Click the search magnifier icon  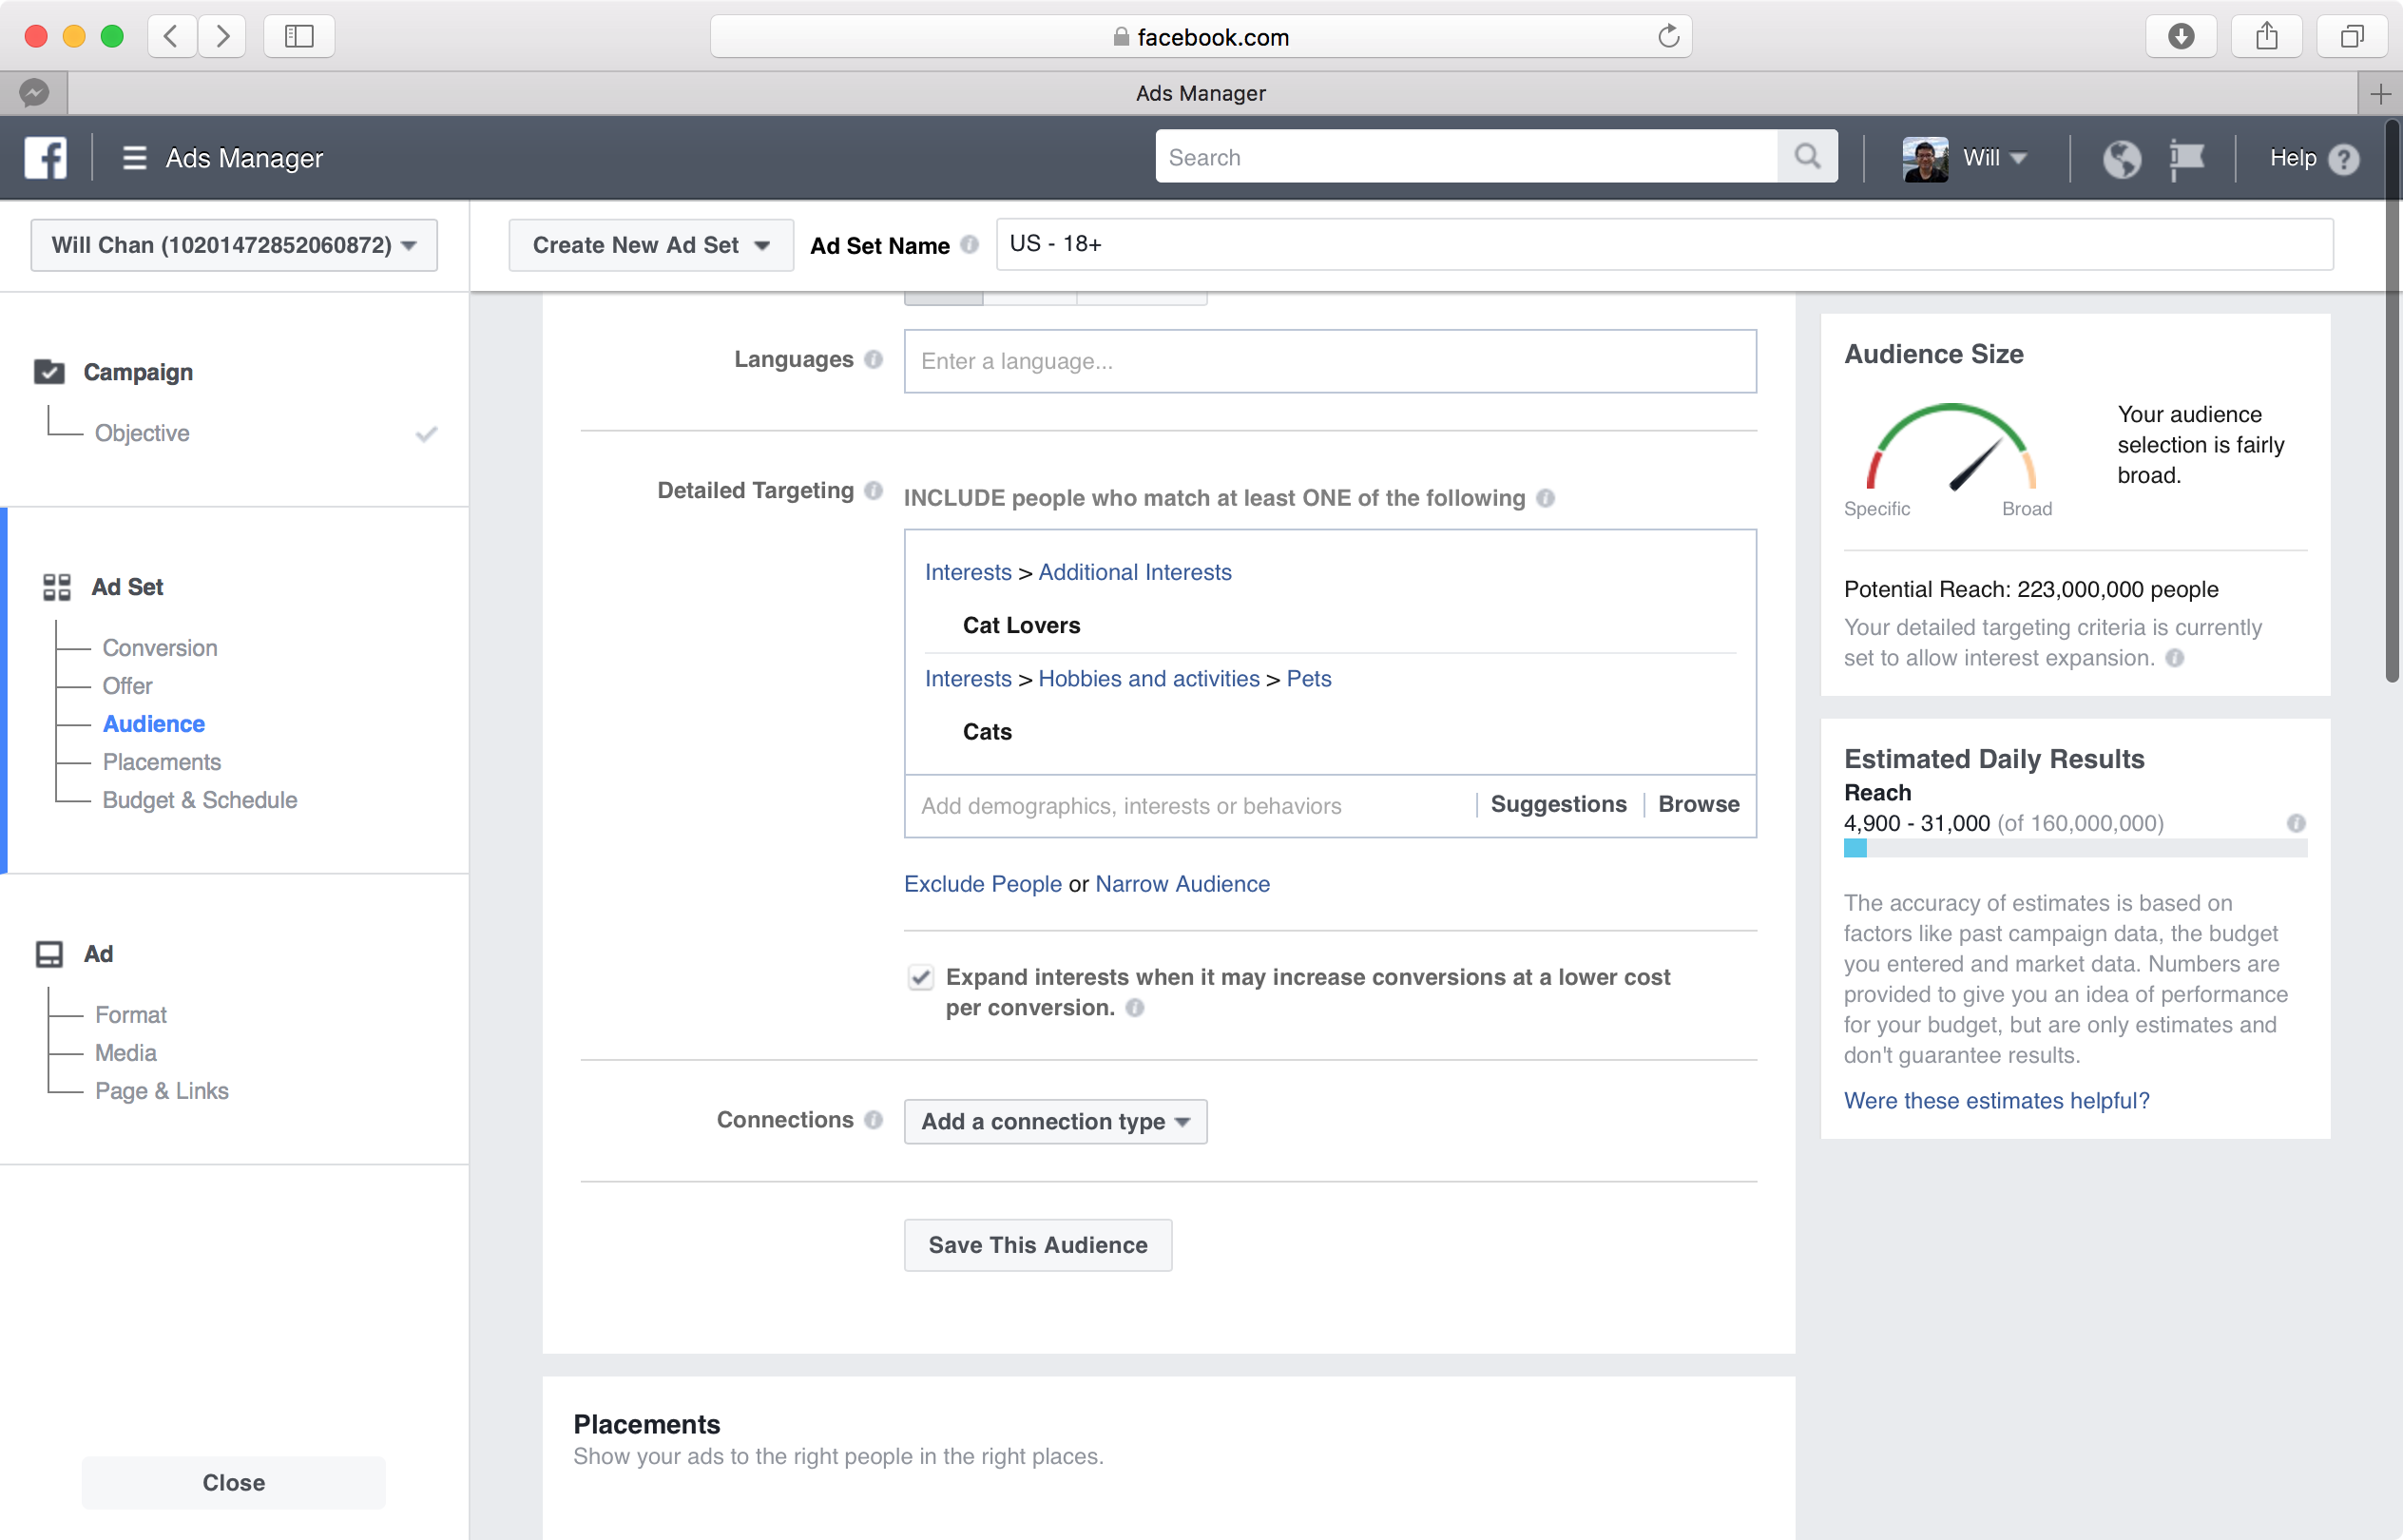pos(1807,157)
